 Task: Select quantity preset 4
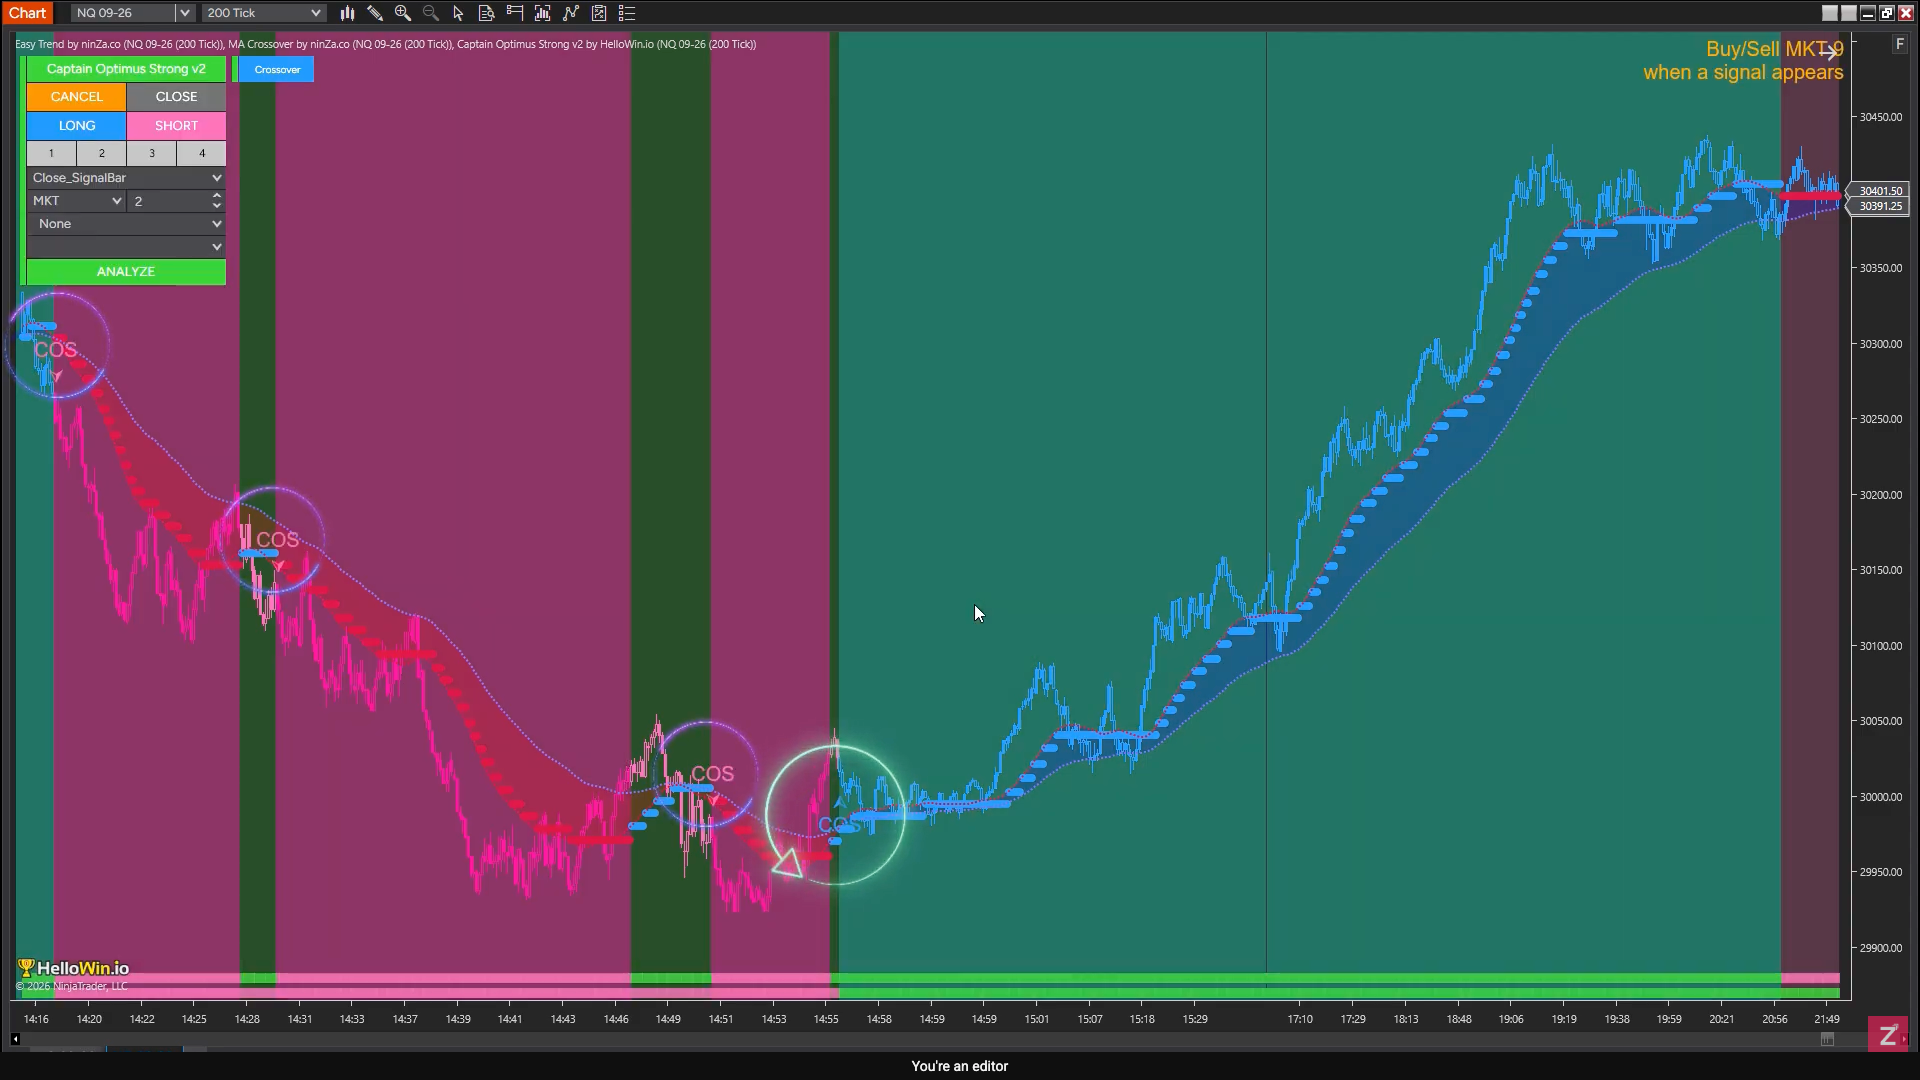tap(202, 153)
